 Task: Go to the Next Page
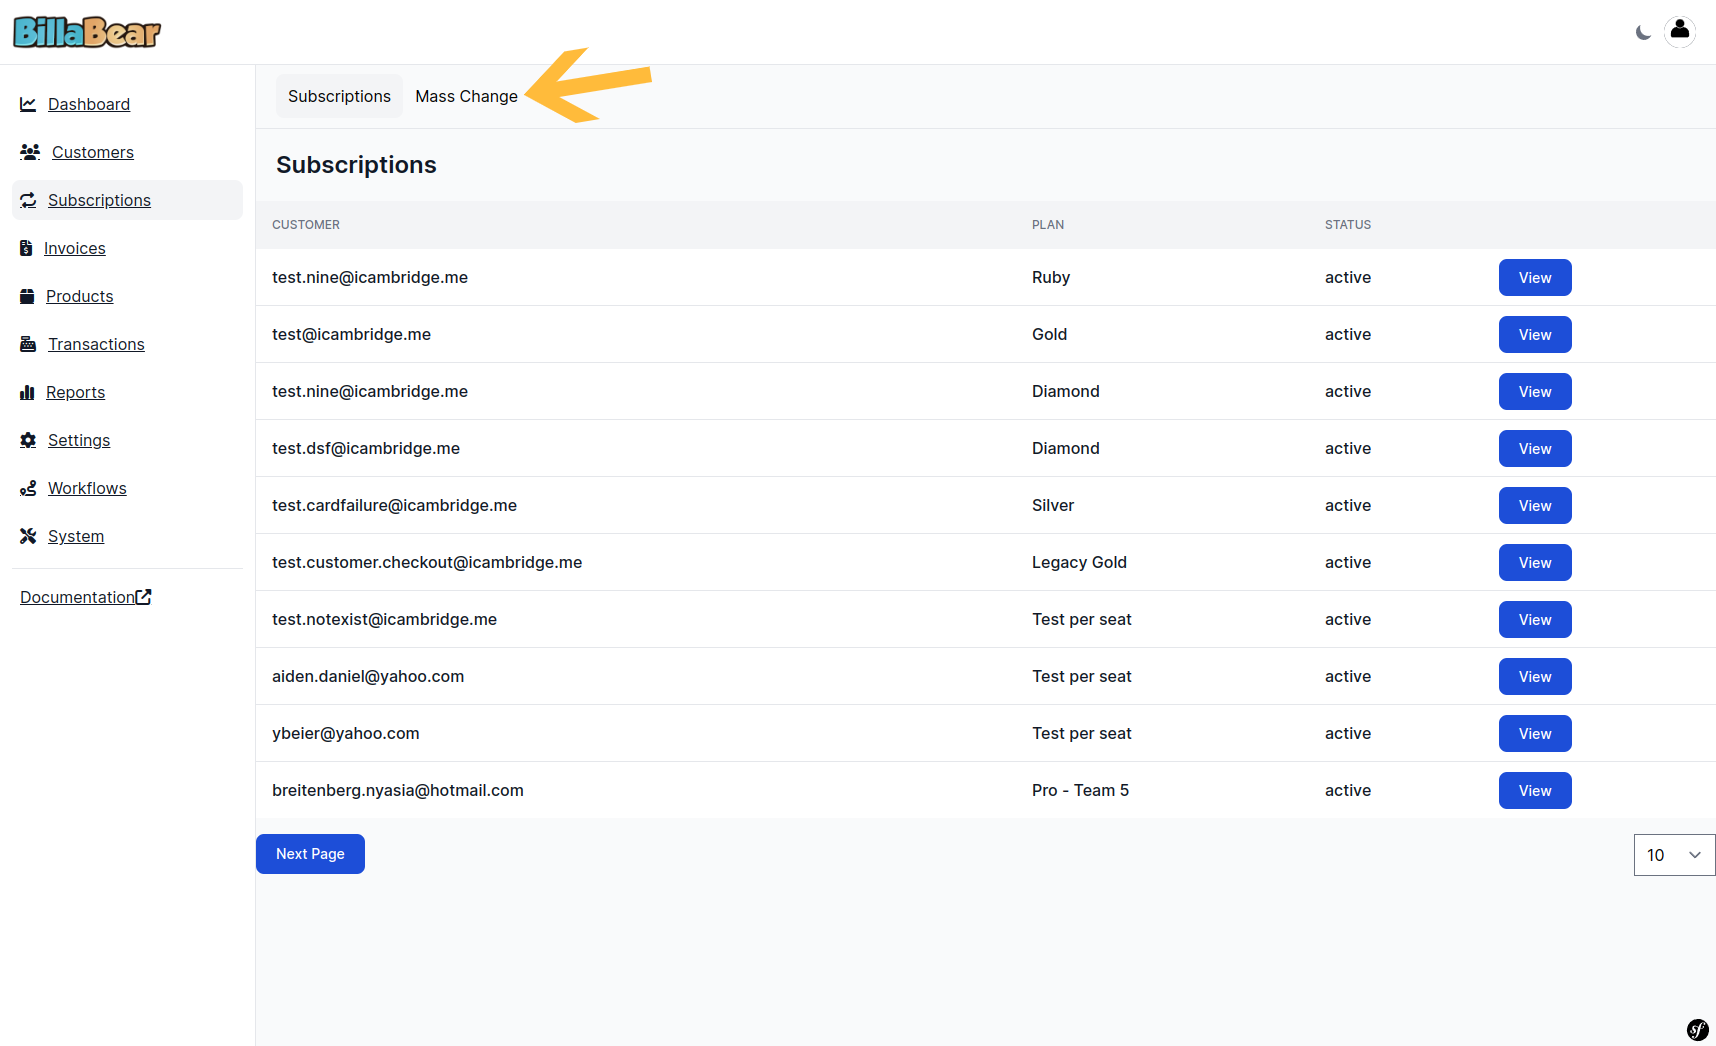pyautogui.click(x=310, y=854)
